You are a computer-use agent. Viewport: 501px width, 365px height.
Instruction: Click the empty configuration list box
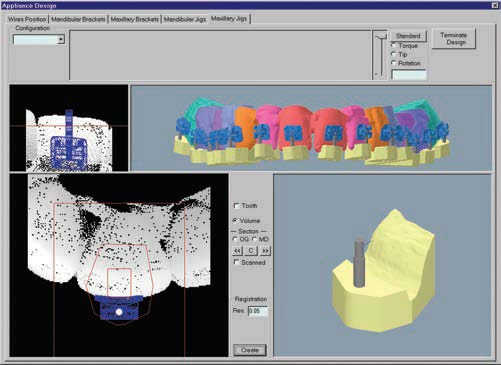tap(220, 55)
